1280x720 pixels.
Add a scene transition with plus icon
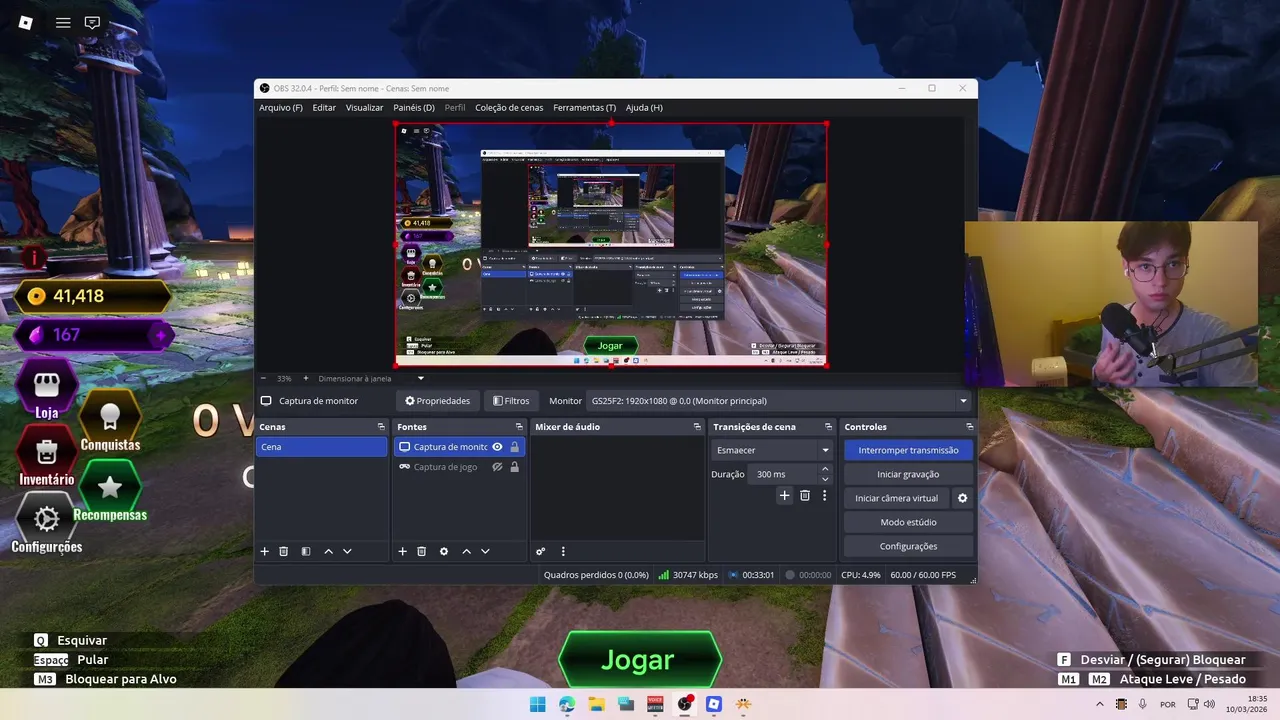(785, 495)
